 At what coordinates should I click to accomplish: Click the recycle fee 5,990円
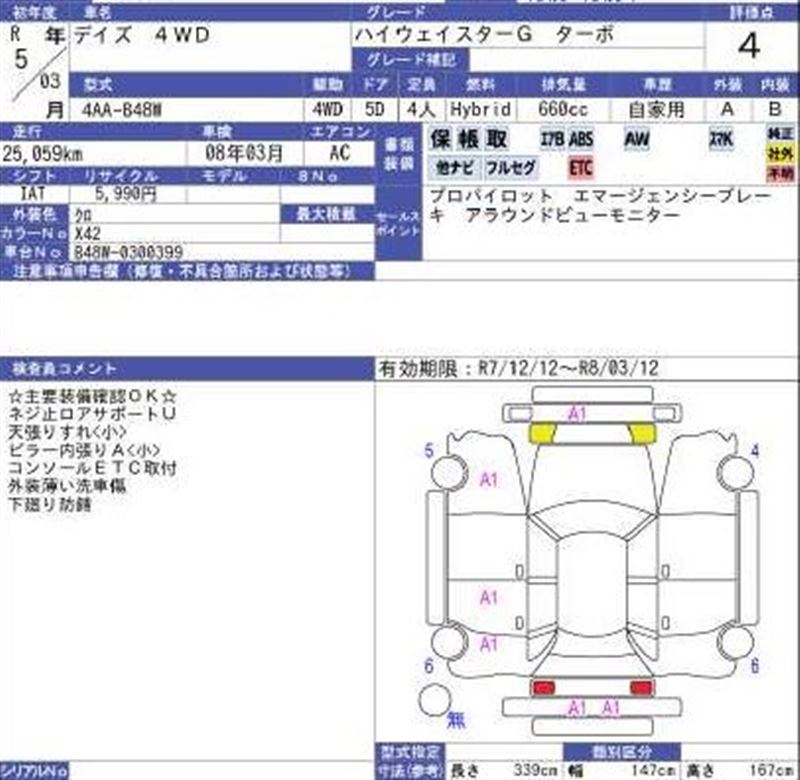(126, 194)
